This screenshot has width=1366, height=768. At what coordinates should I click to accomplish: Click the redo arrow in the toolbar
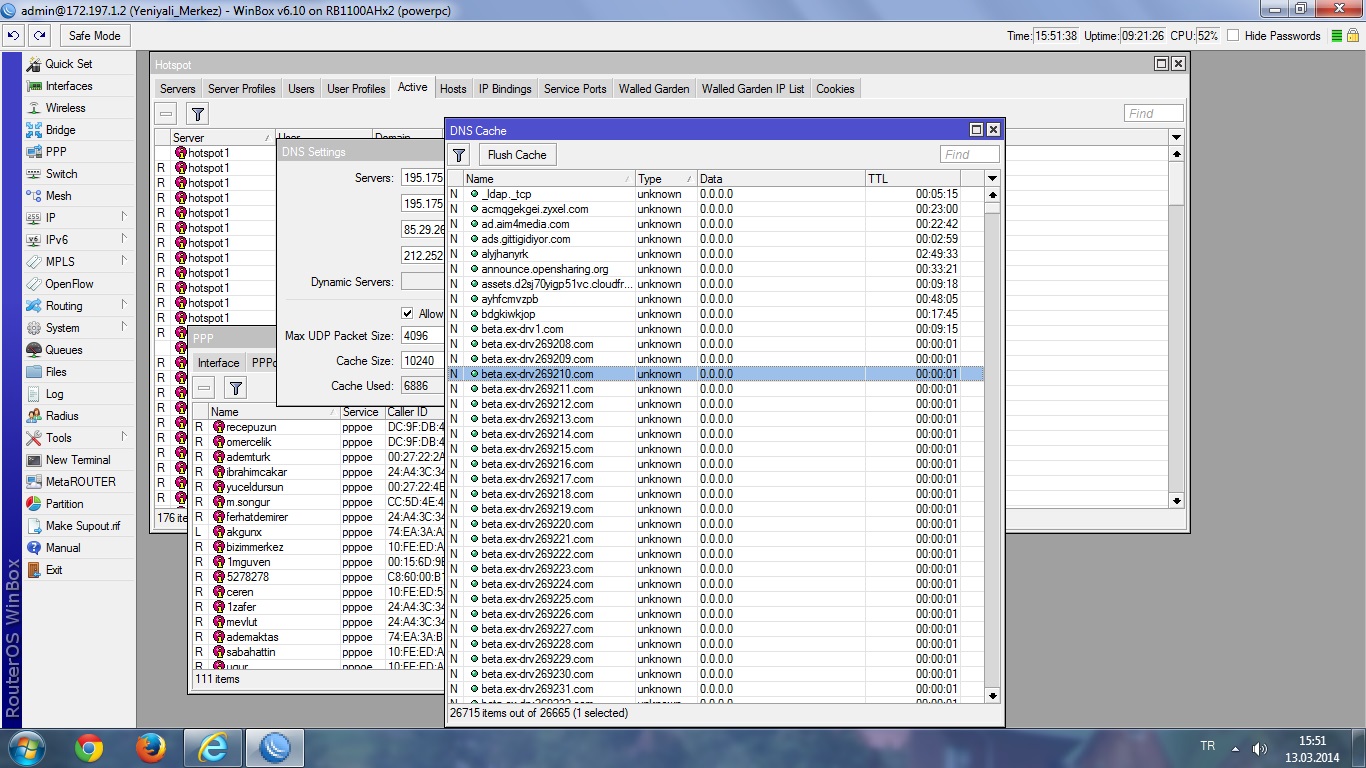coord(39,35)
